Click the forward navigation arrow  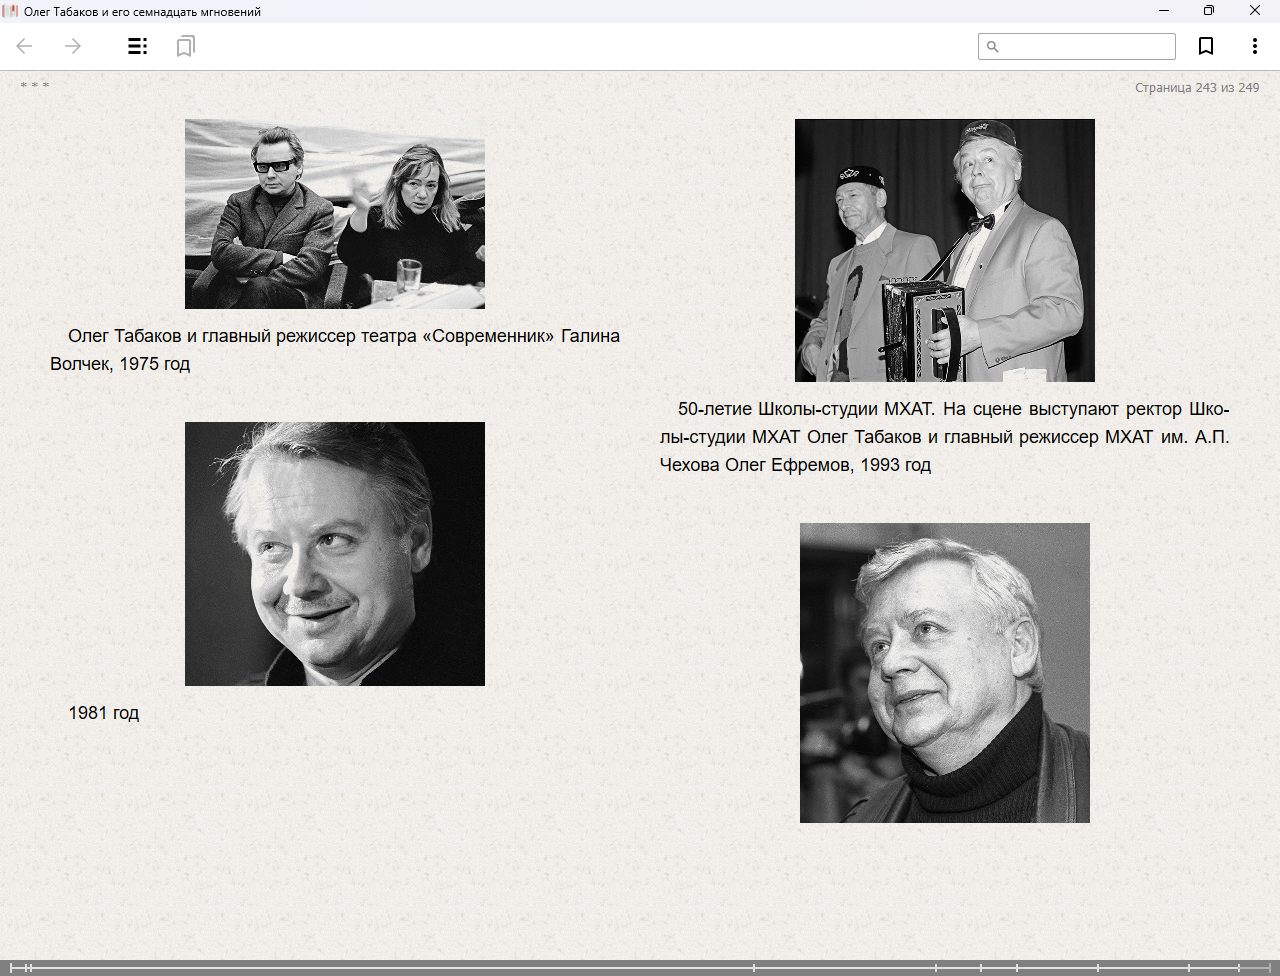[73, 46]
